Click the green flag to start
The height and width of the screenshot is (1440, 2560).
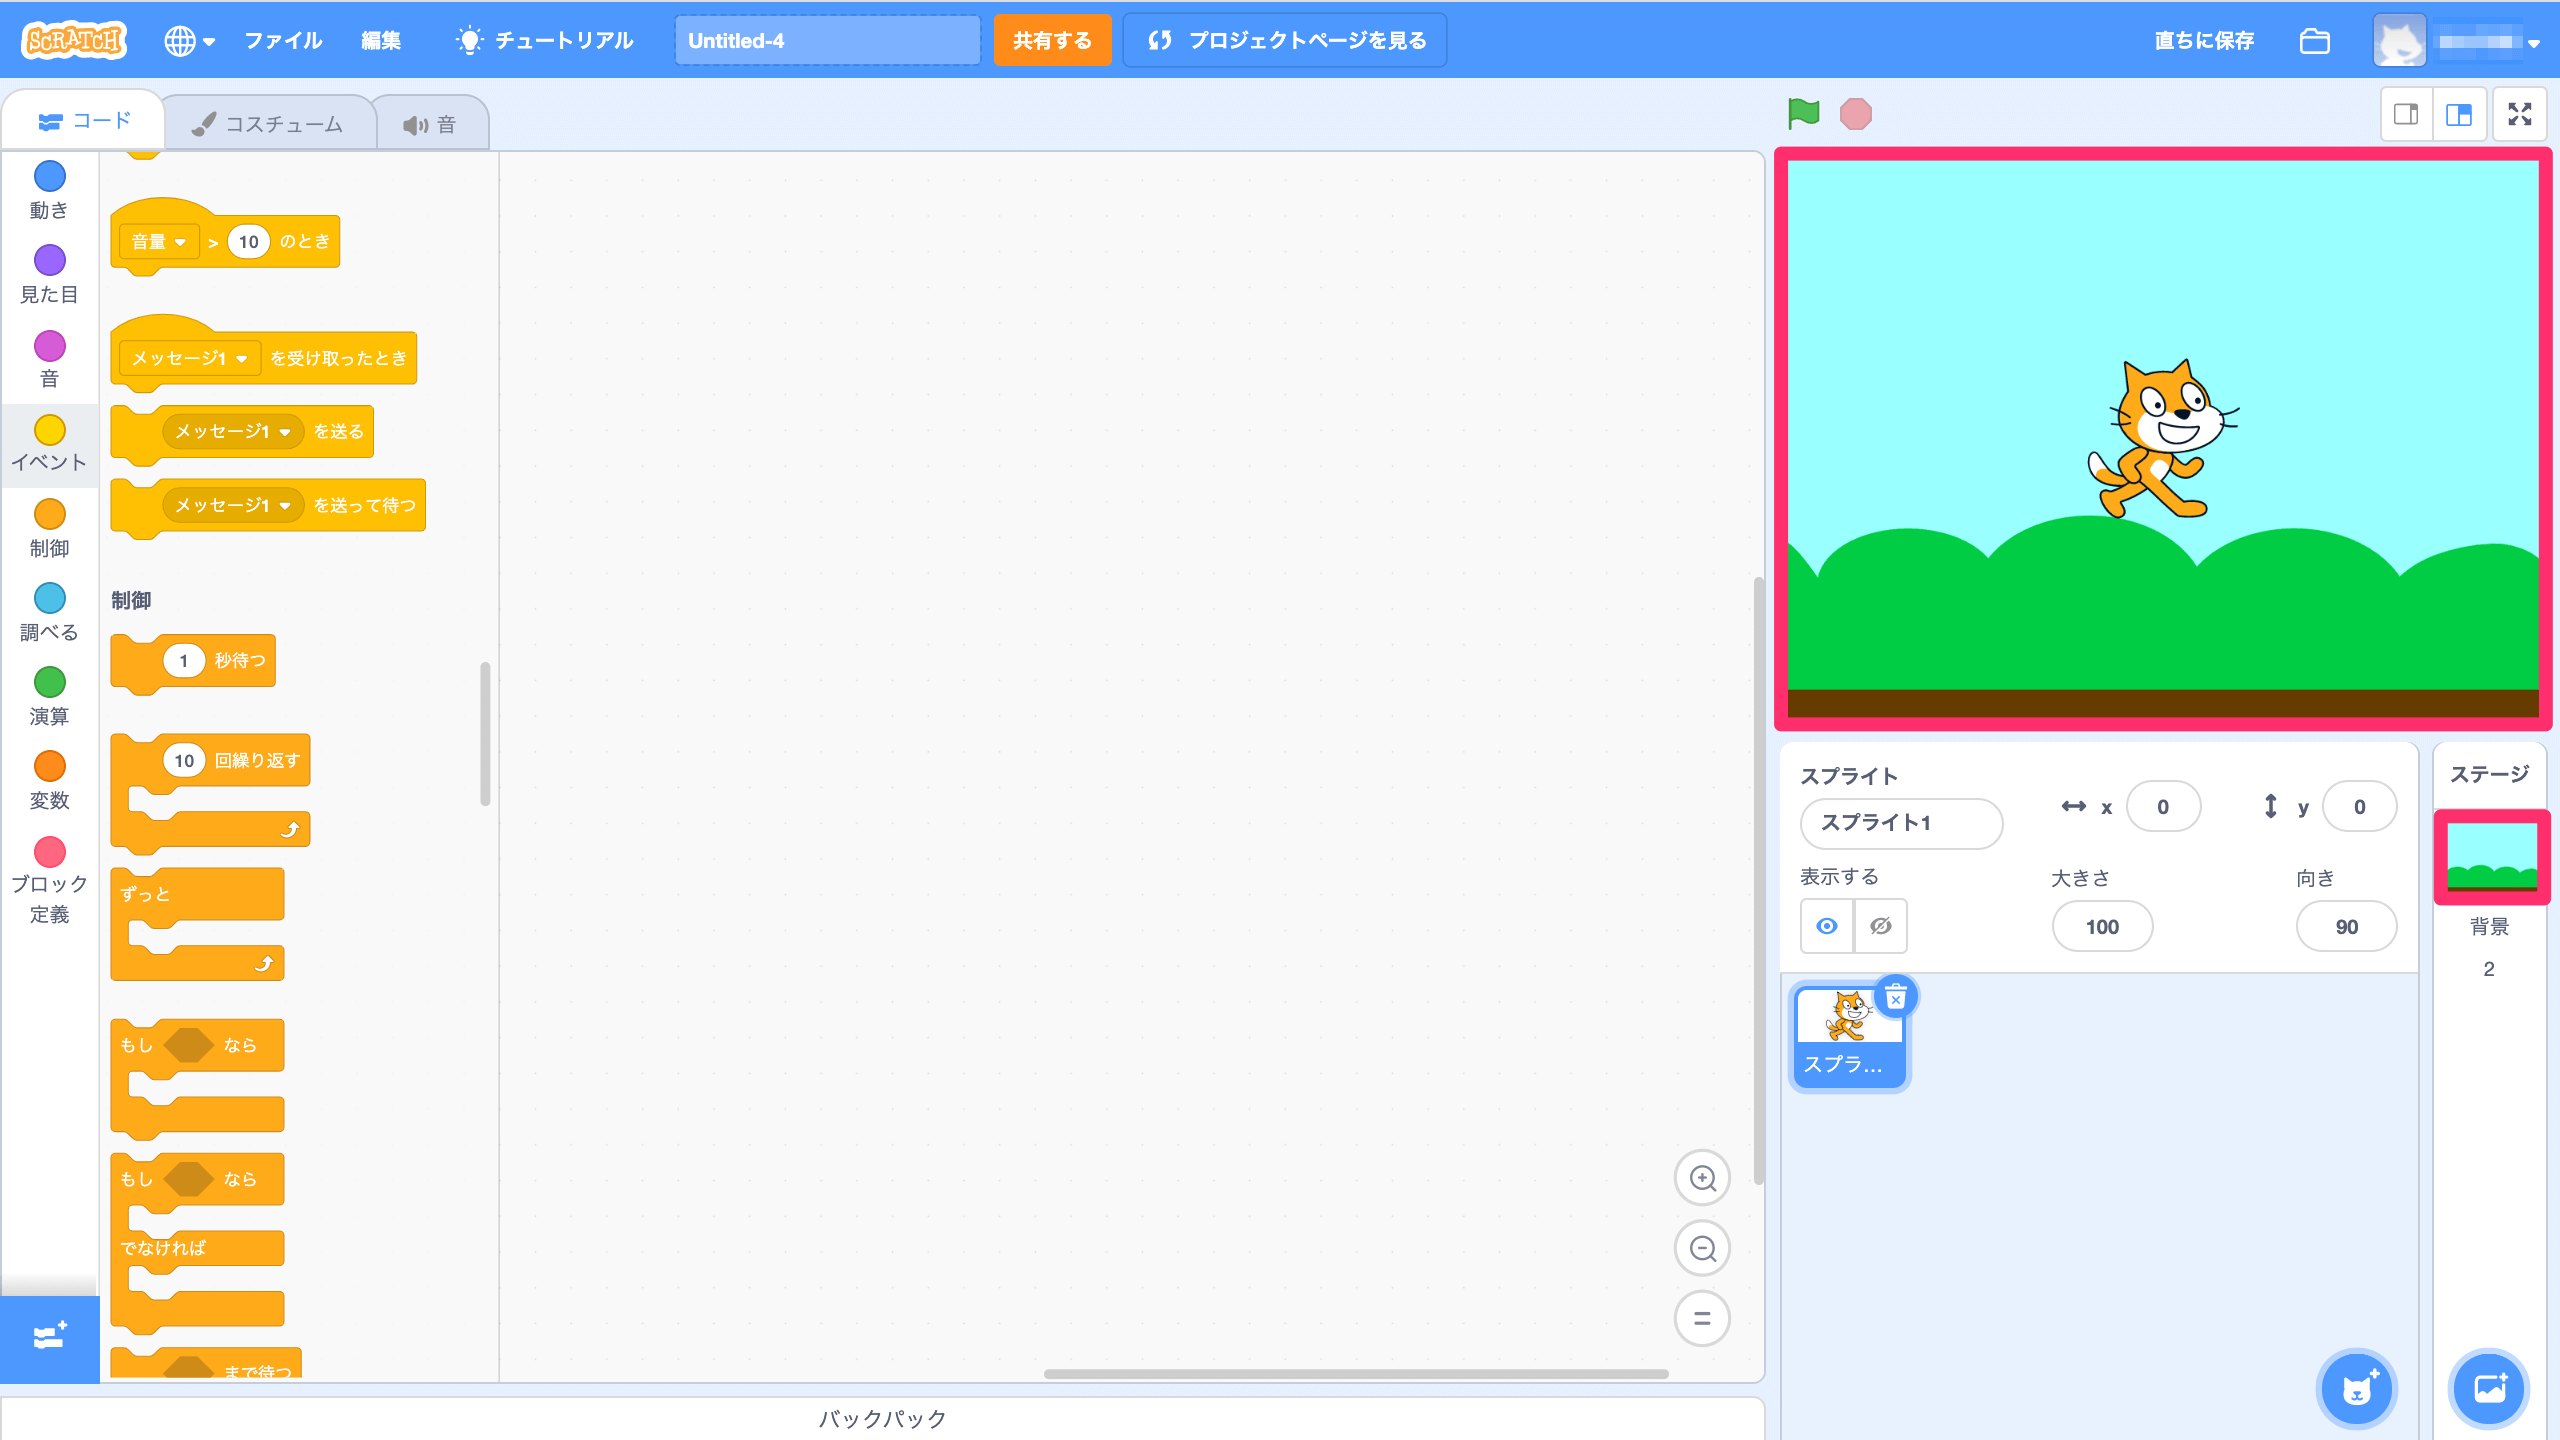(1803, 113)
